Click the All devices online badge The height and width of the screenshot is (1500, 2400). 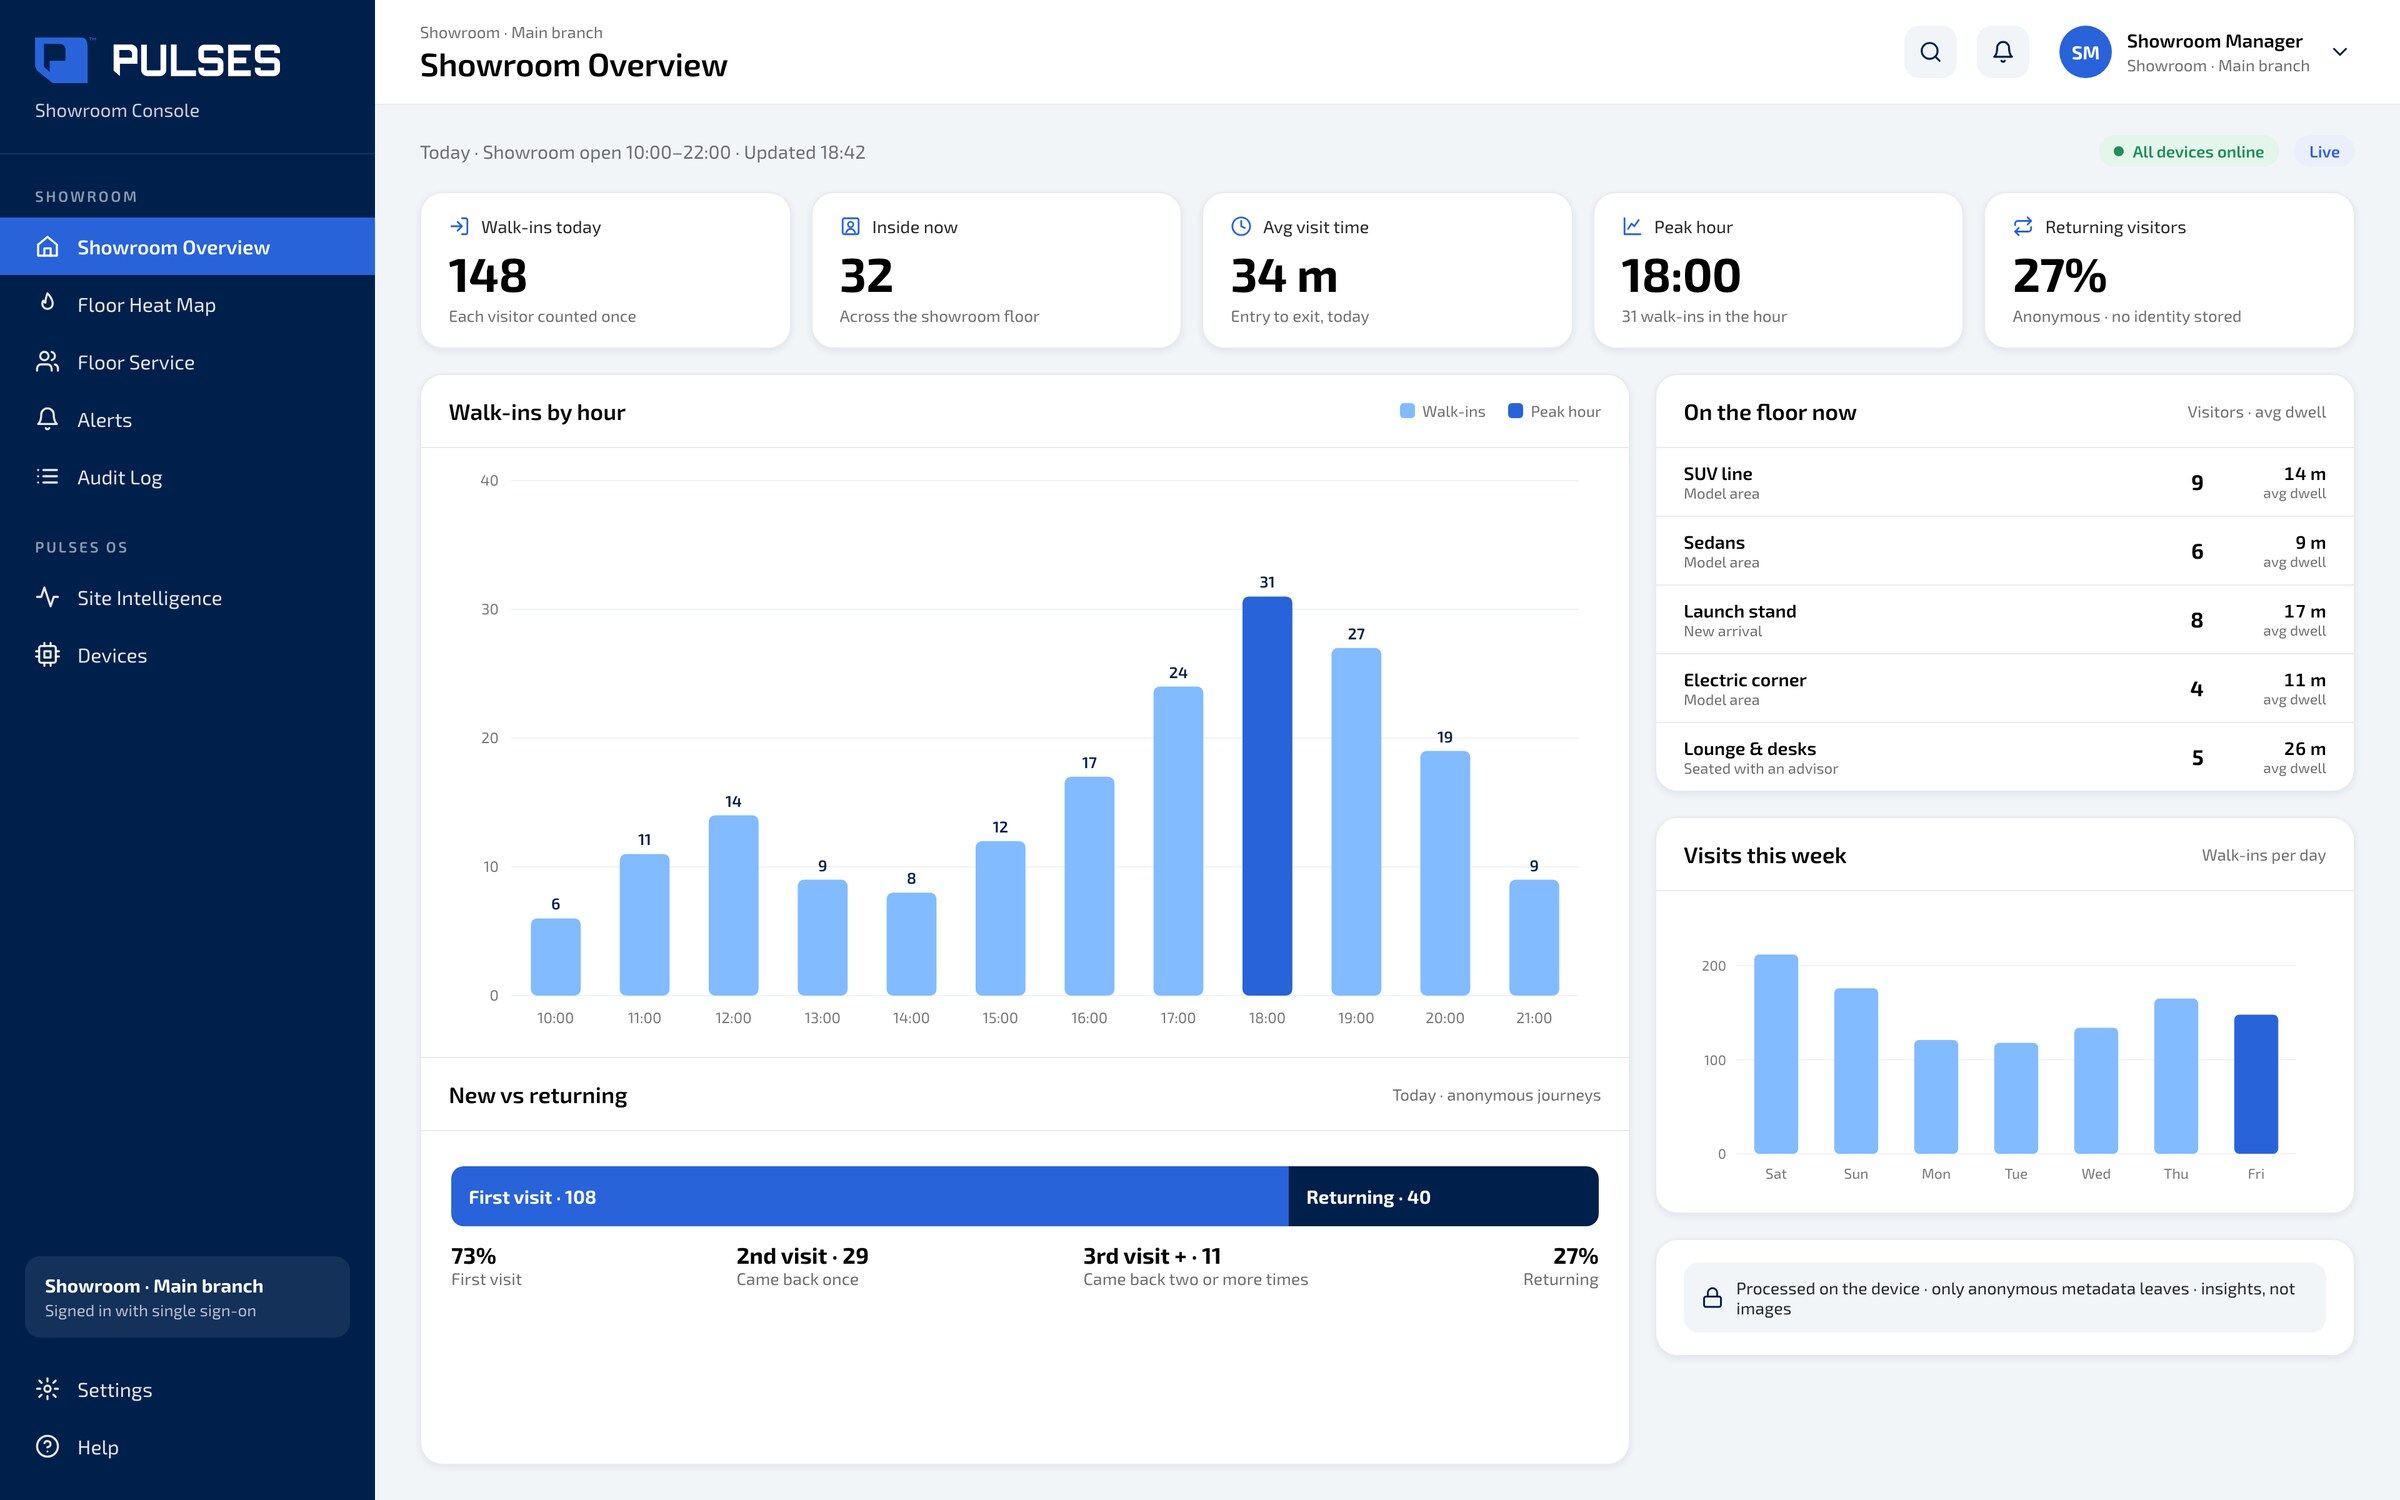pyautogui.click(x=2188, y=152)
